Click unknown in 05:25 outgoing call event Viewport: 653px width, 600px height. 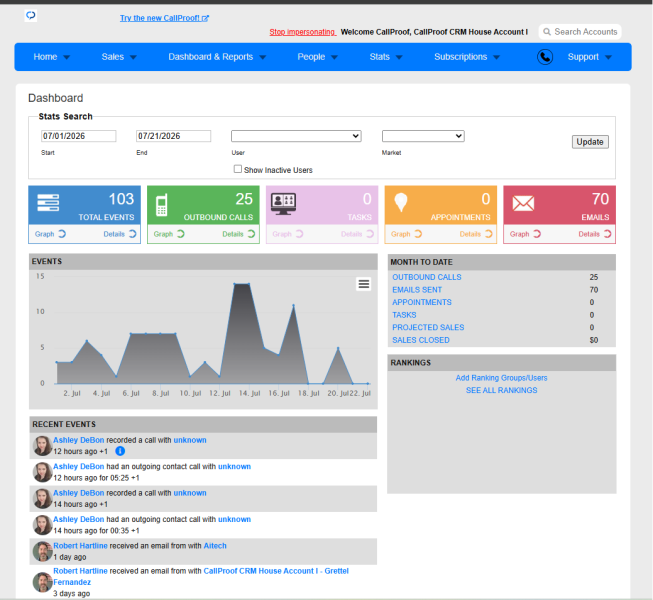click(234, 467)
